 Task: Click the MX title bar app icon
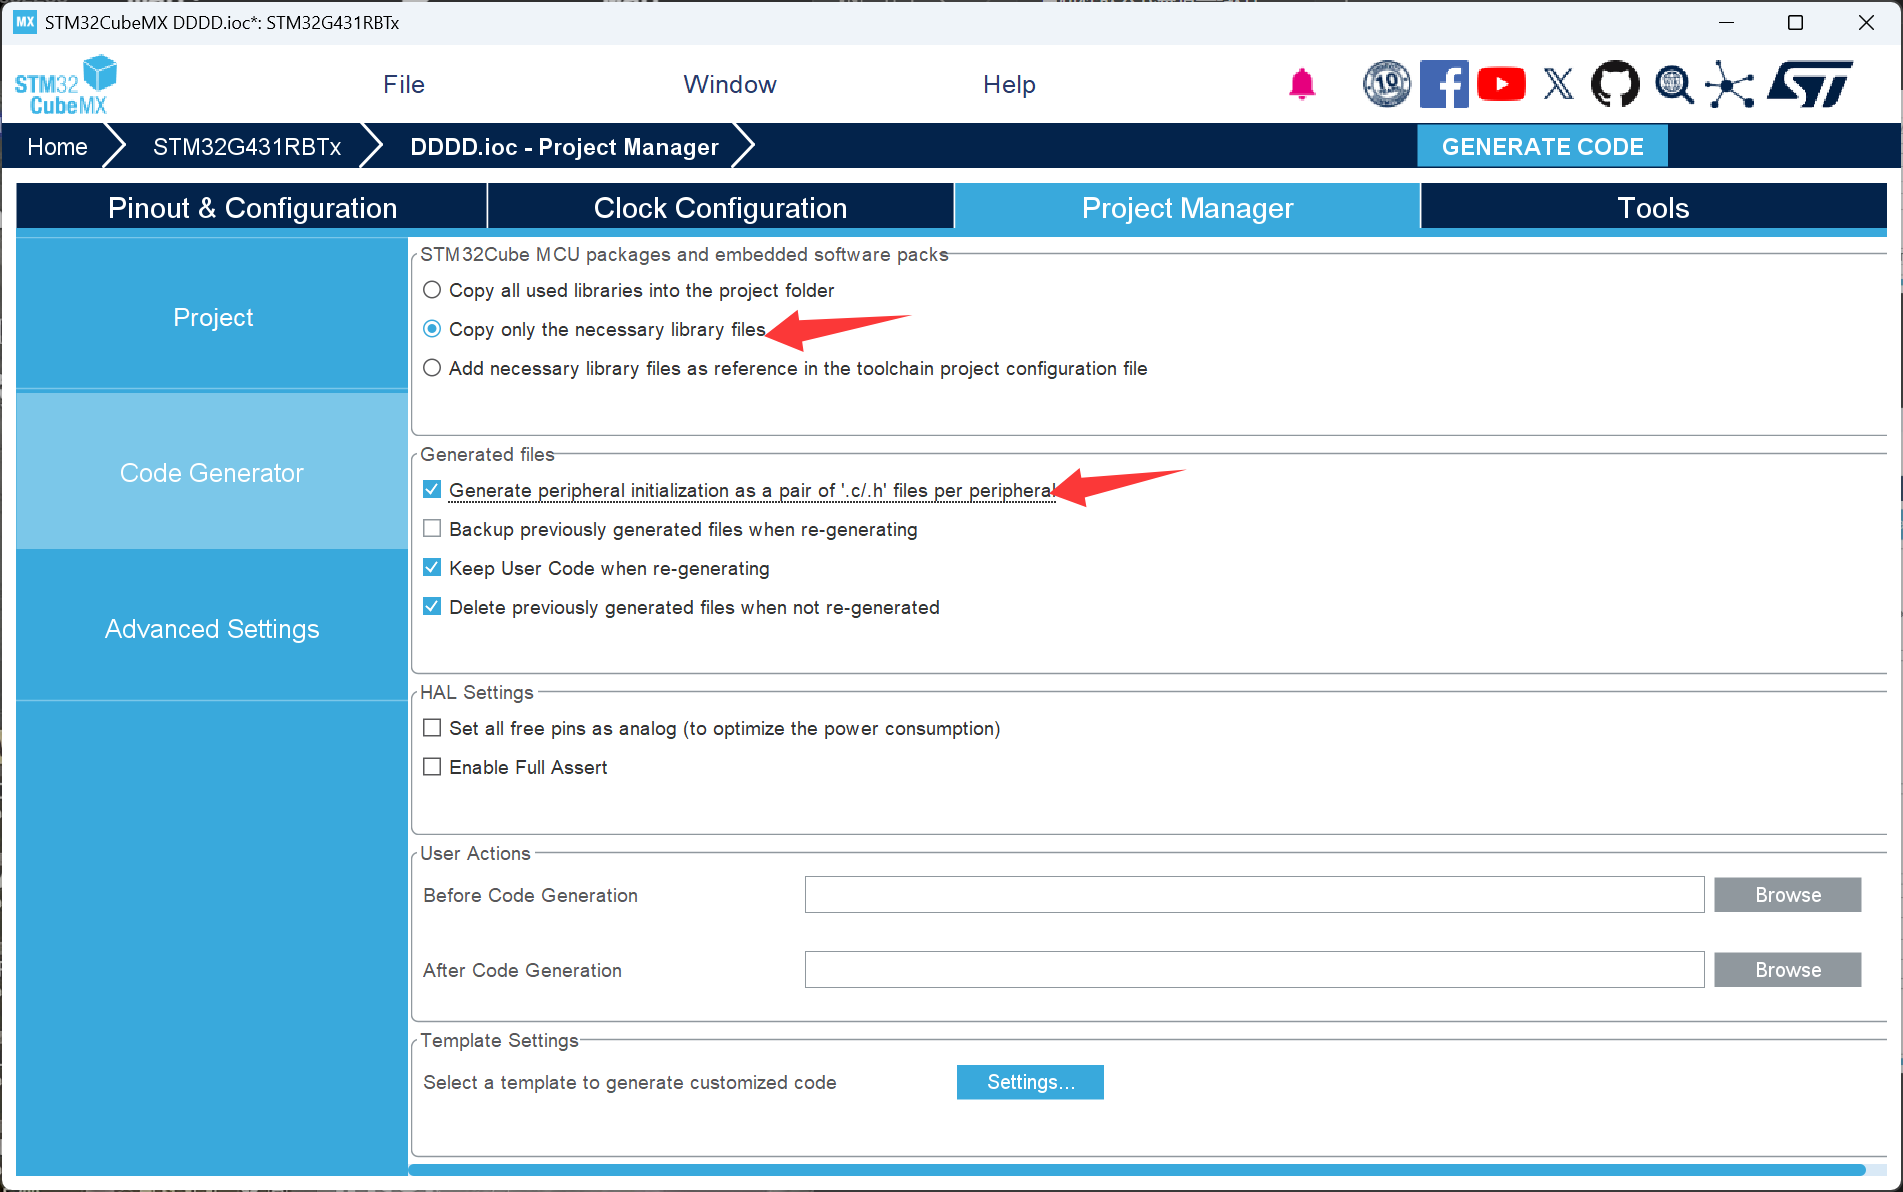tap(25, 22)
